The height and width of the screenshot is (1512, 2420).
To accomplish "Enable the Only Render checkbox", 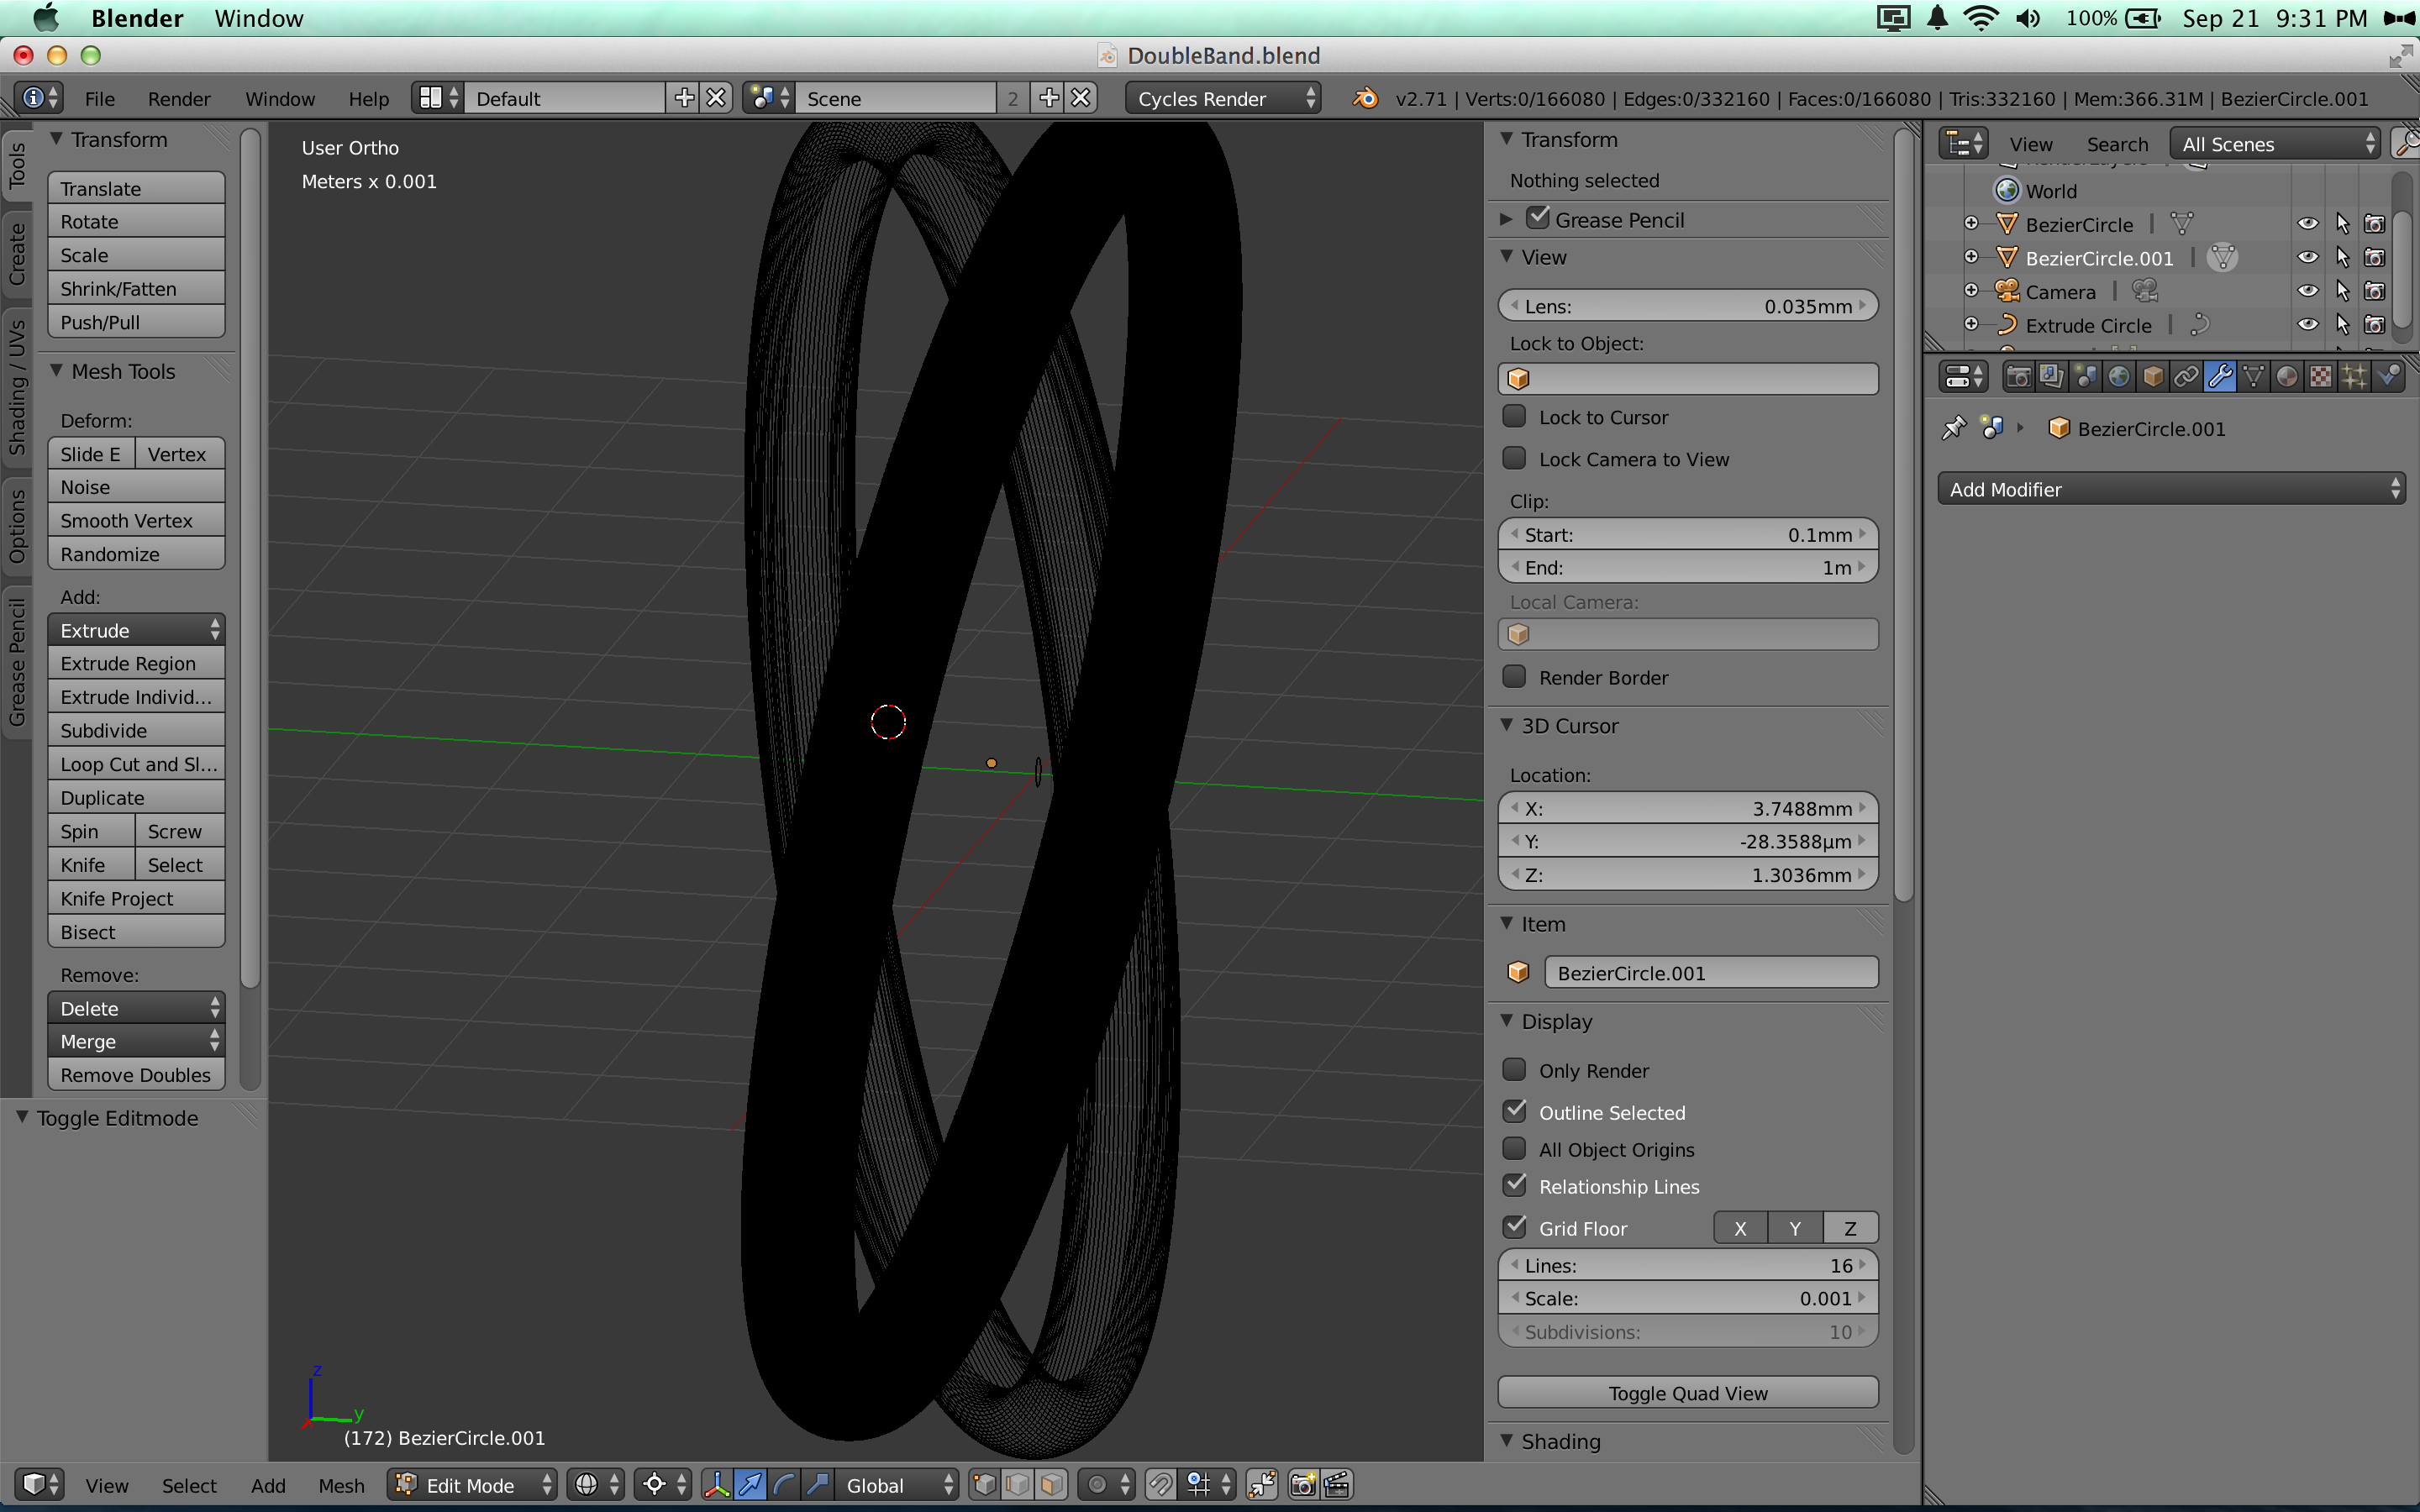I will (x=1514, y=1069).
